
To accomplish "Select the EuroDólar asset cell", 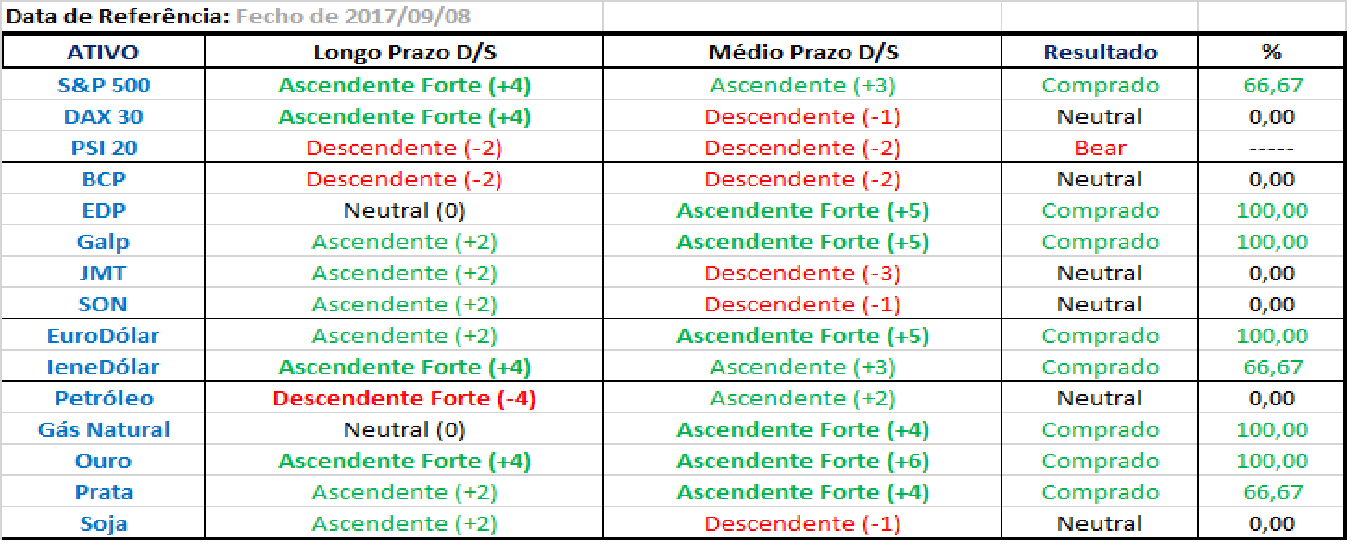I will coord(103,336).
